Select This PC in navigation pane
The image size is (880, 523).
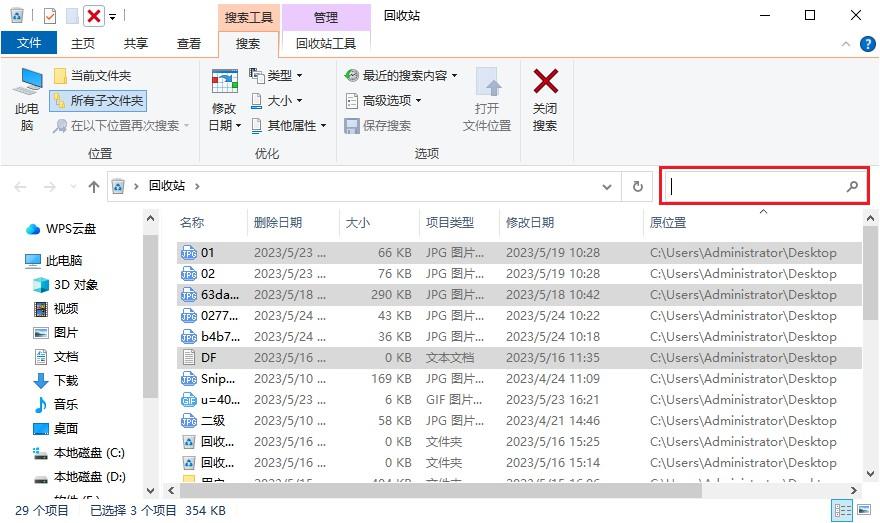[x=54, y=260]
